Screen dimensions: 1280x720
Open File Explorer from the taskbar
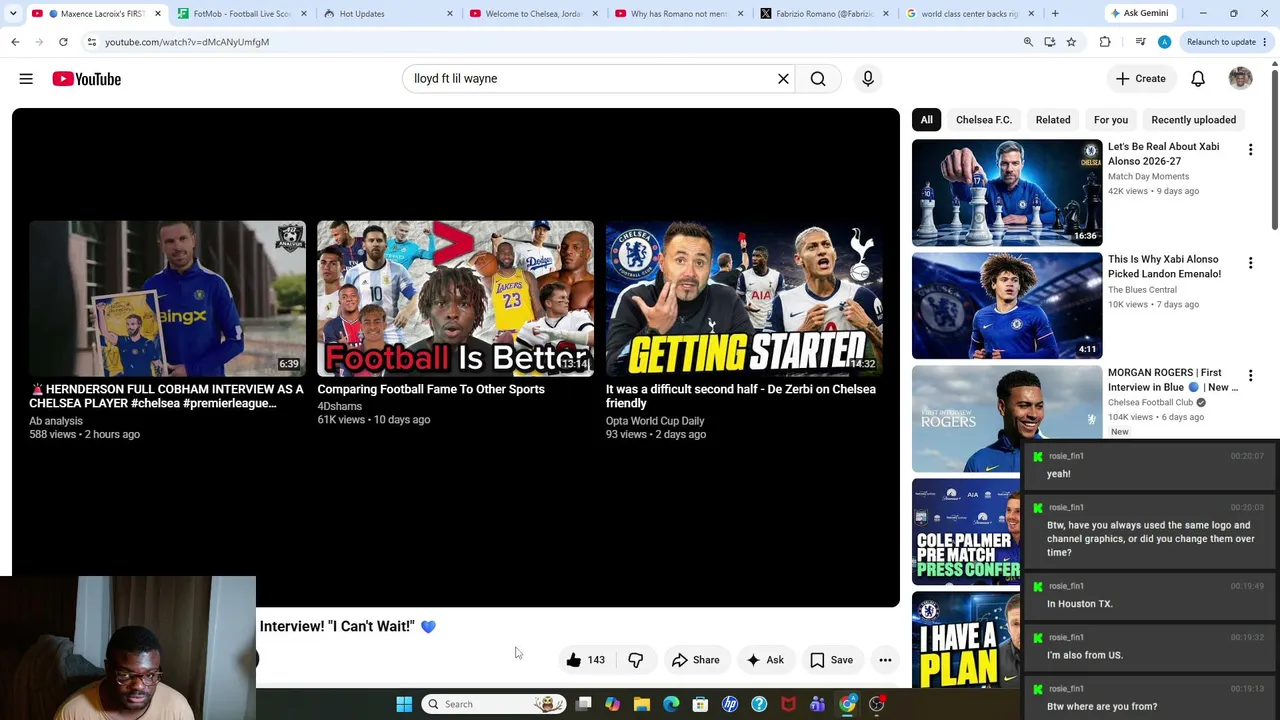pos(642,704)
